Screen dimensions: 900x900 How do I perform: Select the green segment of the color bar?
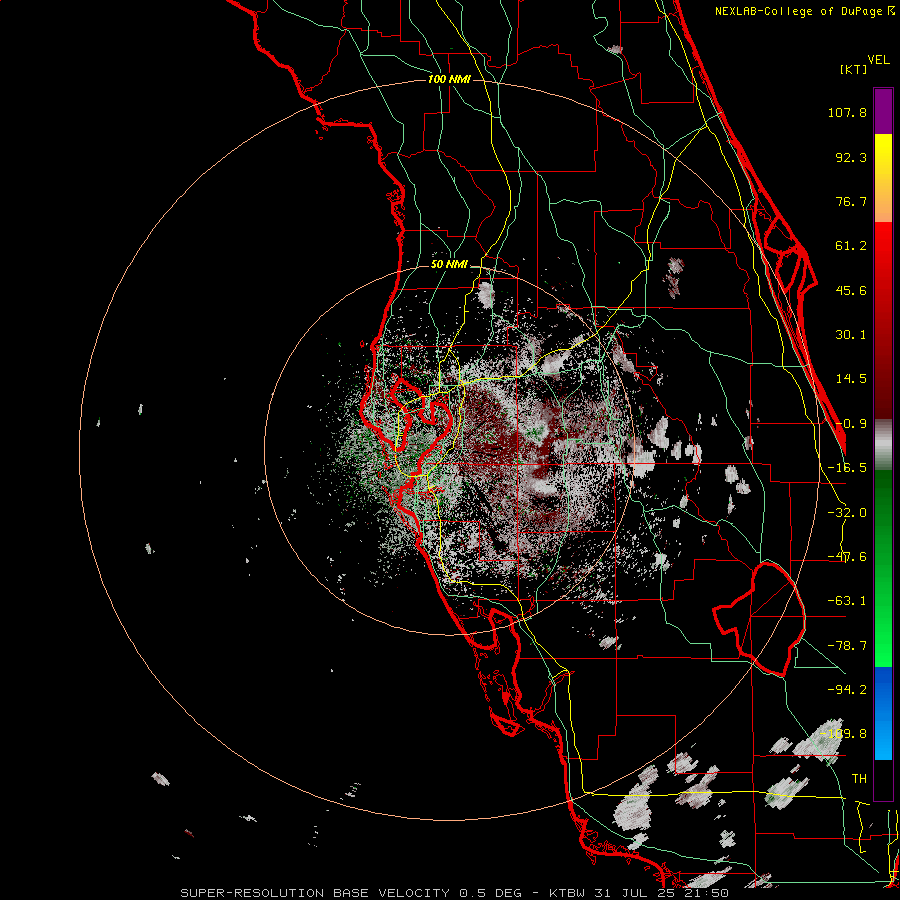883,568
